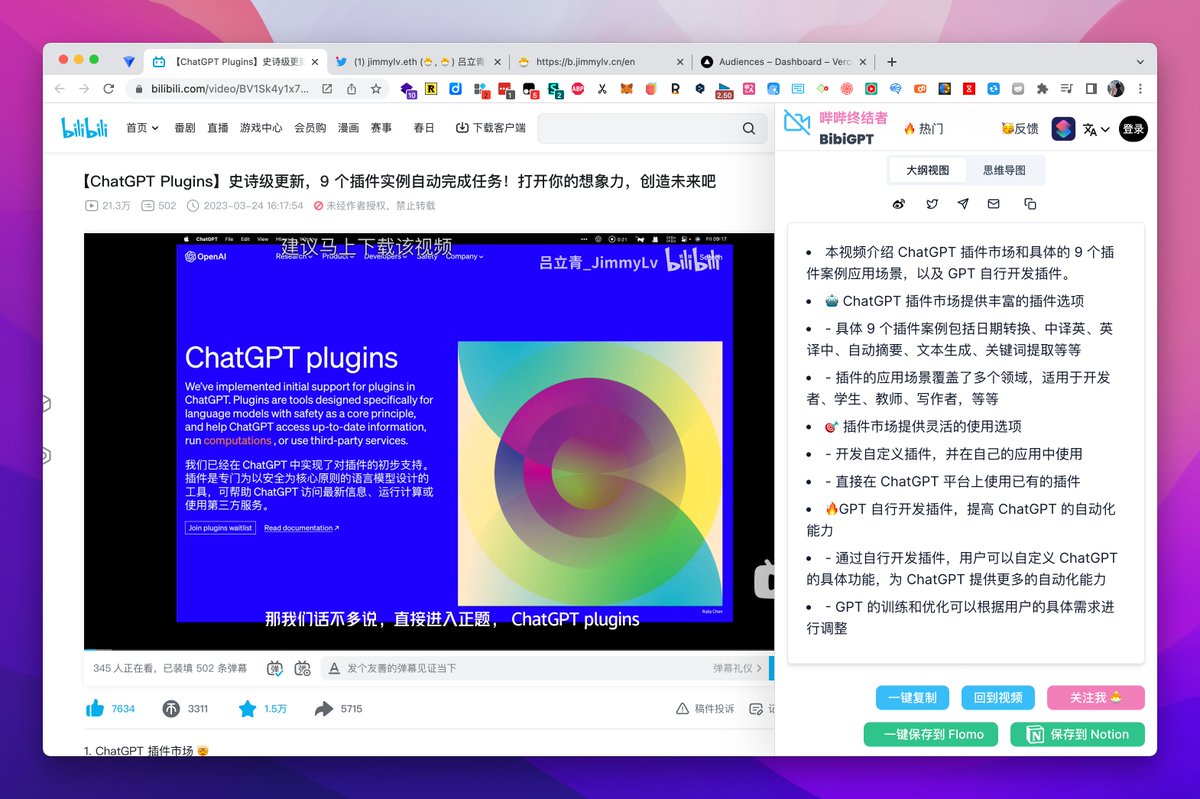1200x799 pixels.
Task: Open 弹幕礼仪 etiquette link
Action: pyautogui.click(x=737, y=668)
